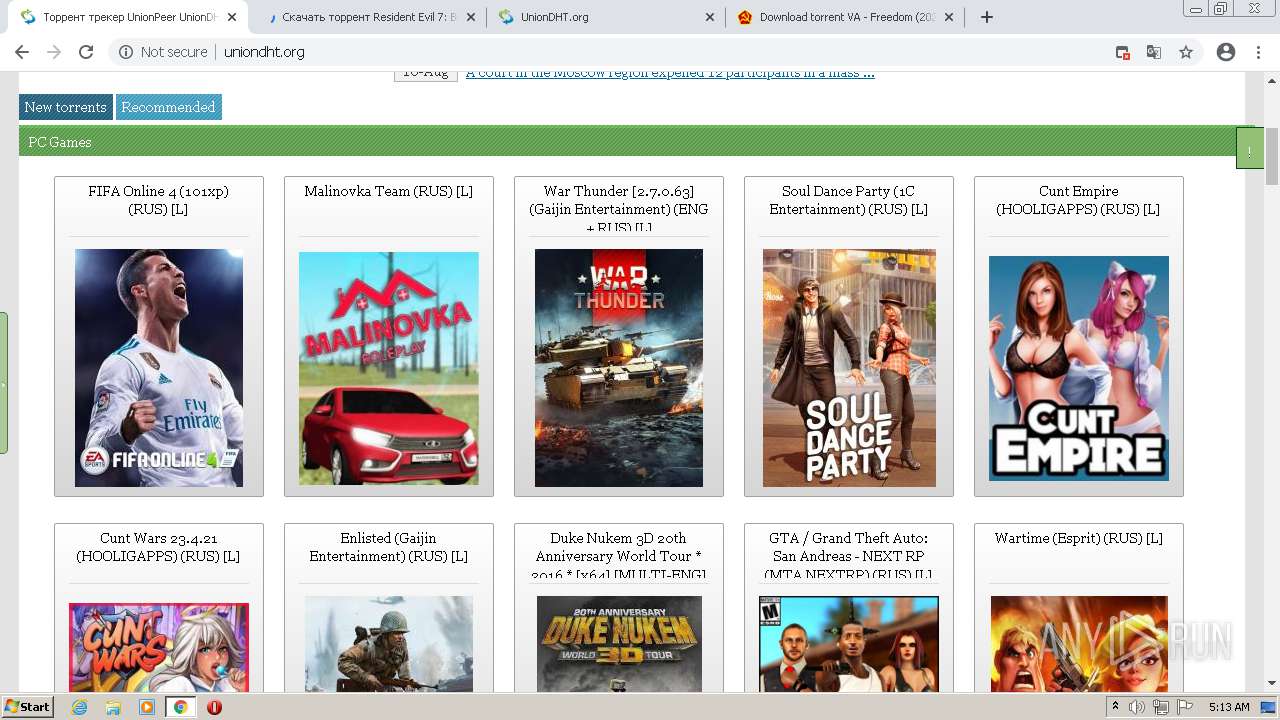The width and height of the screenshot is (1280, 720).
Task: Click the page scrollbar up arrow
Action: pos(1272,79)
